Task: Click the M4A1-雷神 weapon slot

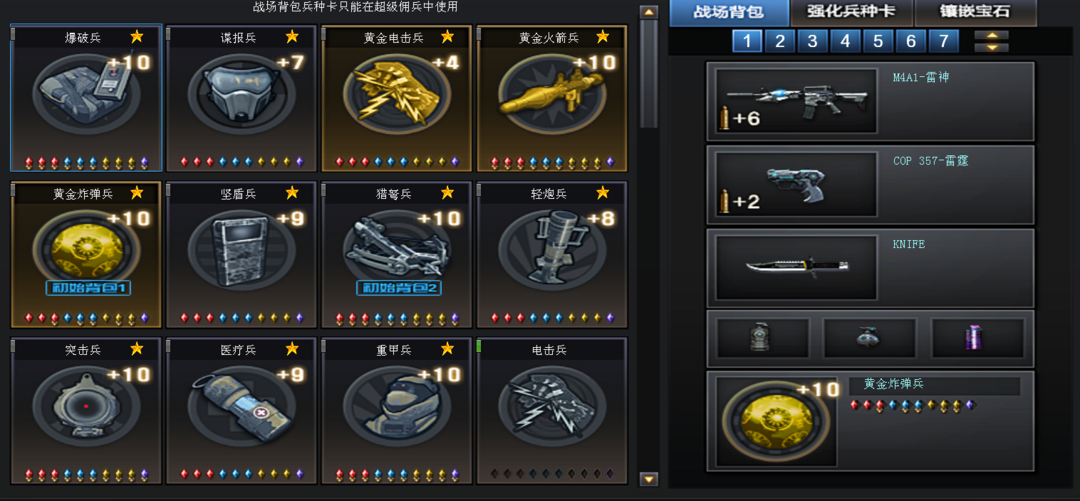Action: [871, 101]
